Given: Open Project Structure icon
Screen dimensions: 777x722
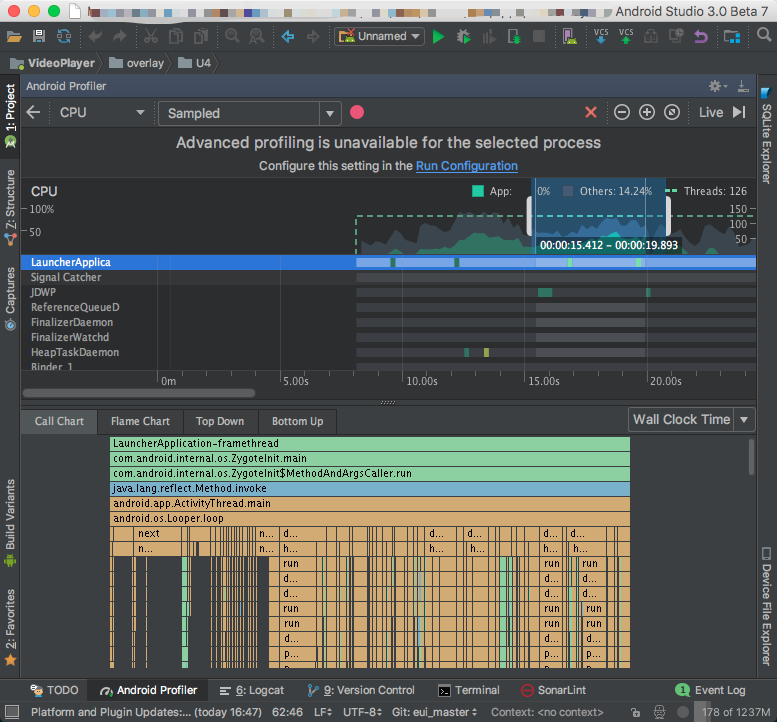Looking at the screenshot, I should point(731,36).
